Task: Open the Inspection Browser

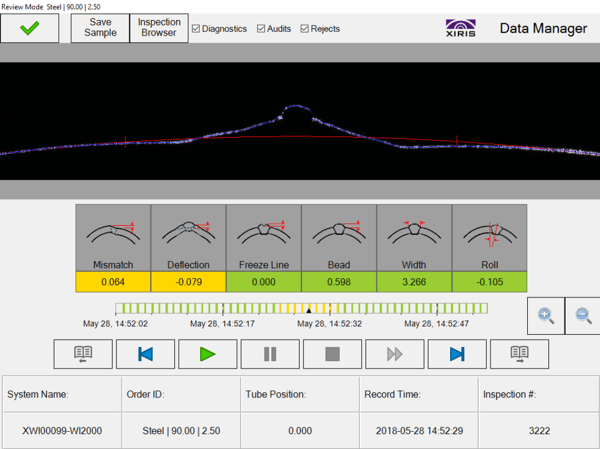Action: click(159, 28)
